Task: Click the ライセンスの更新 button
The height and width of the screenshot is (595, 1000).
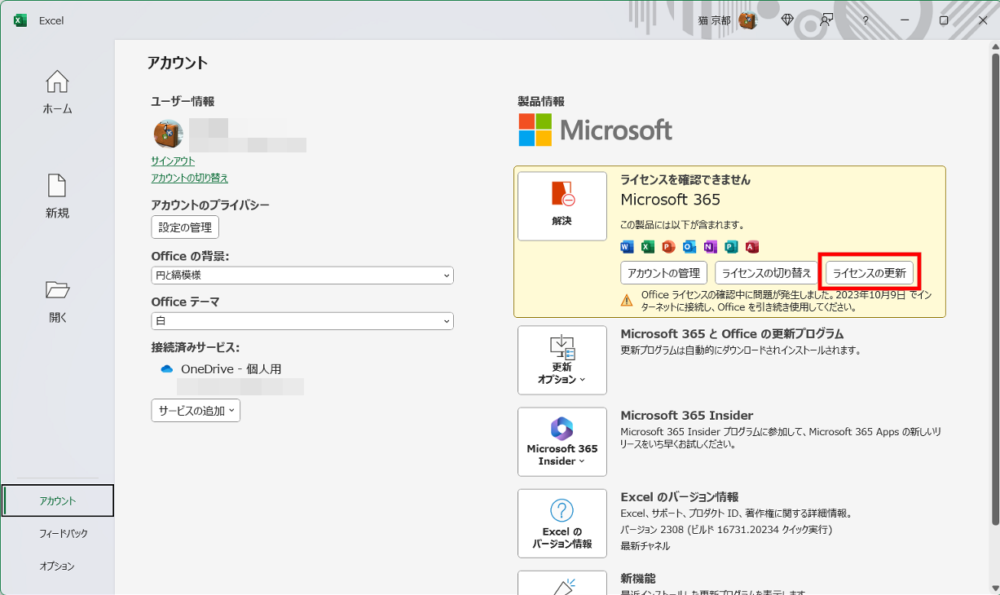Action: point(869,273)
